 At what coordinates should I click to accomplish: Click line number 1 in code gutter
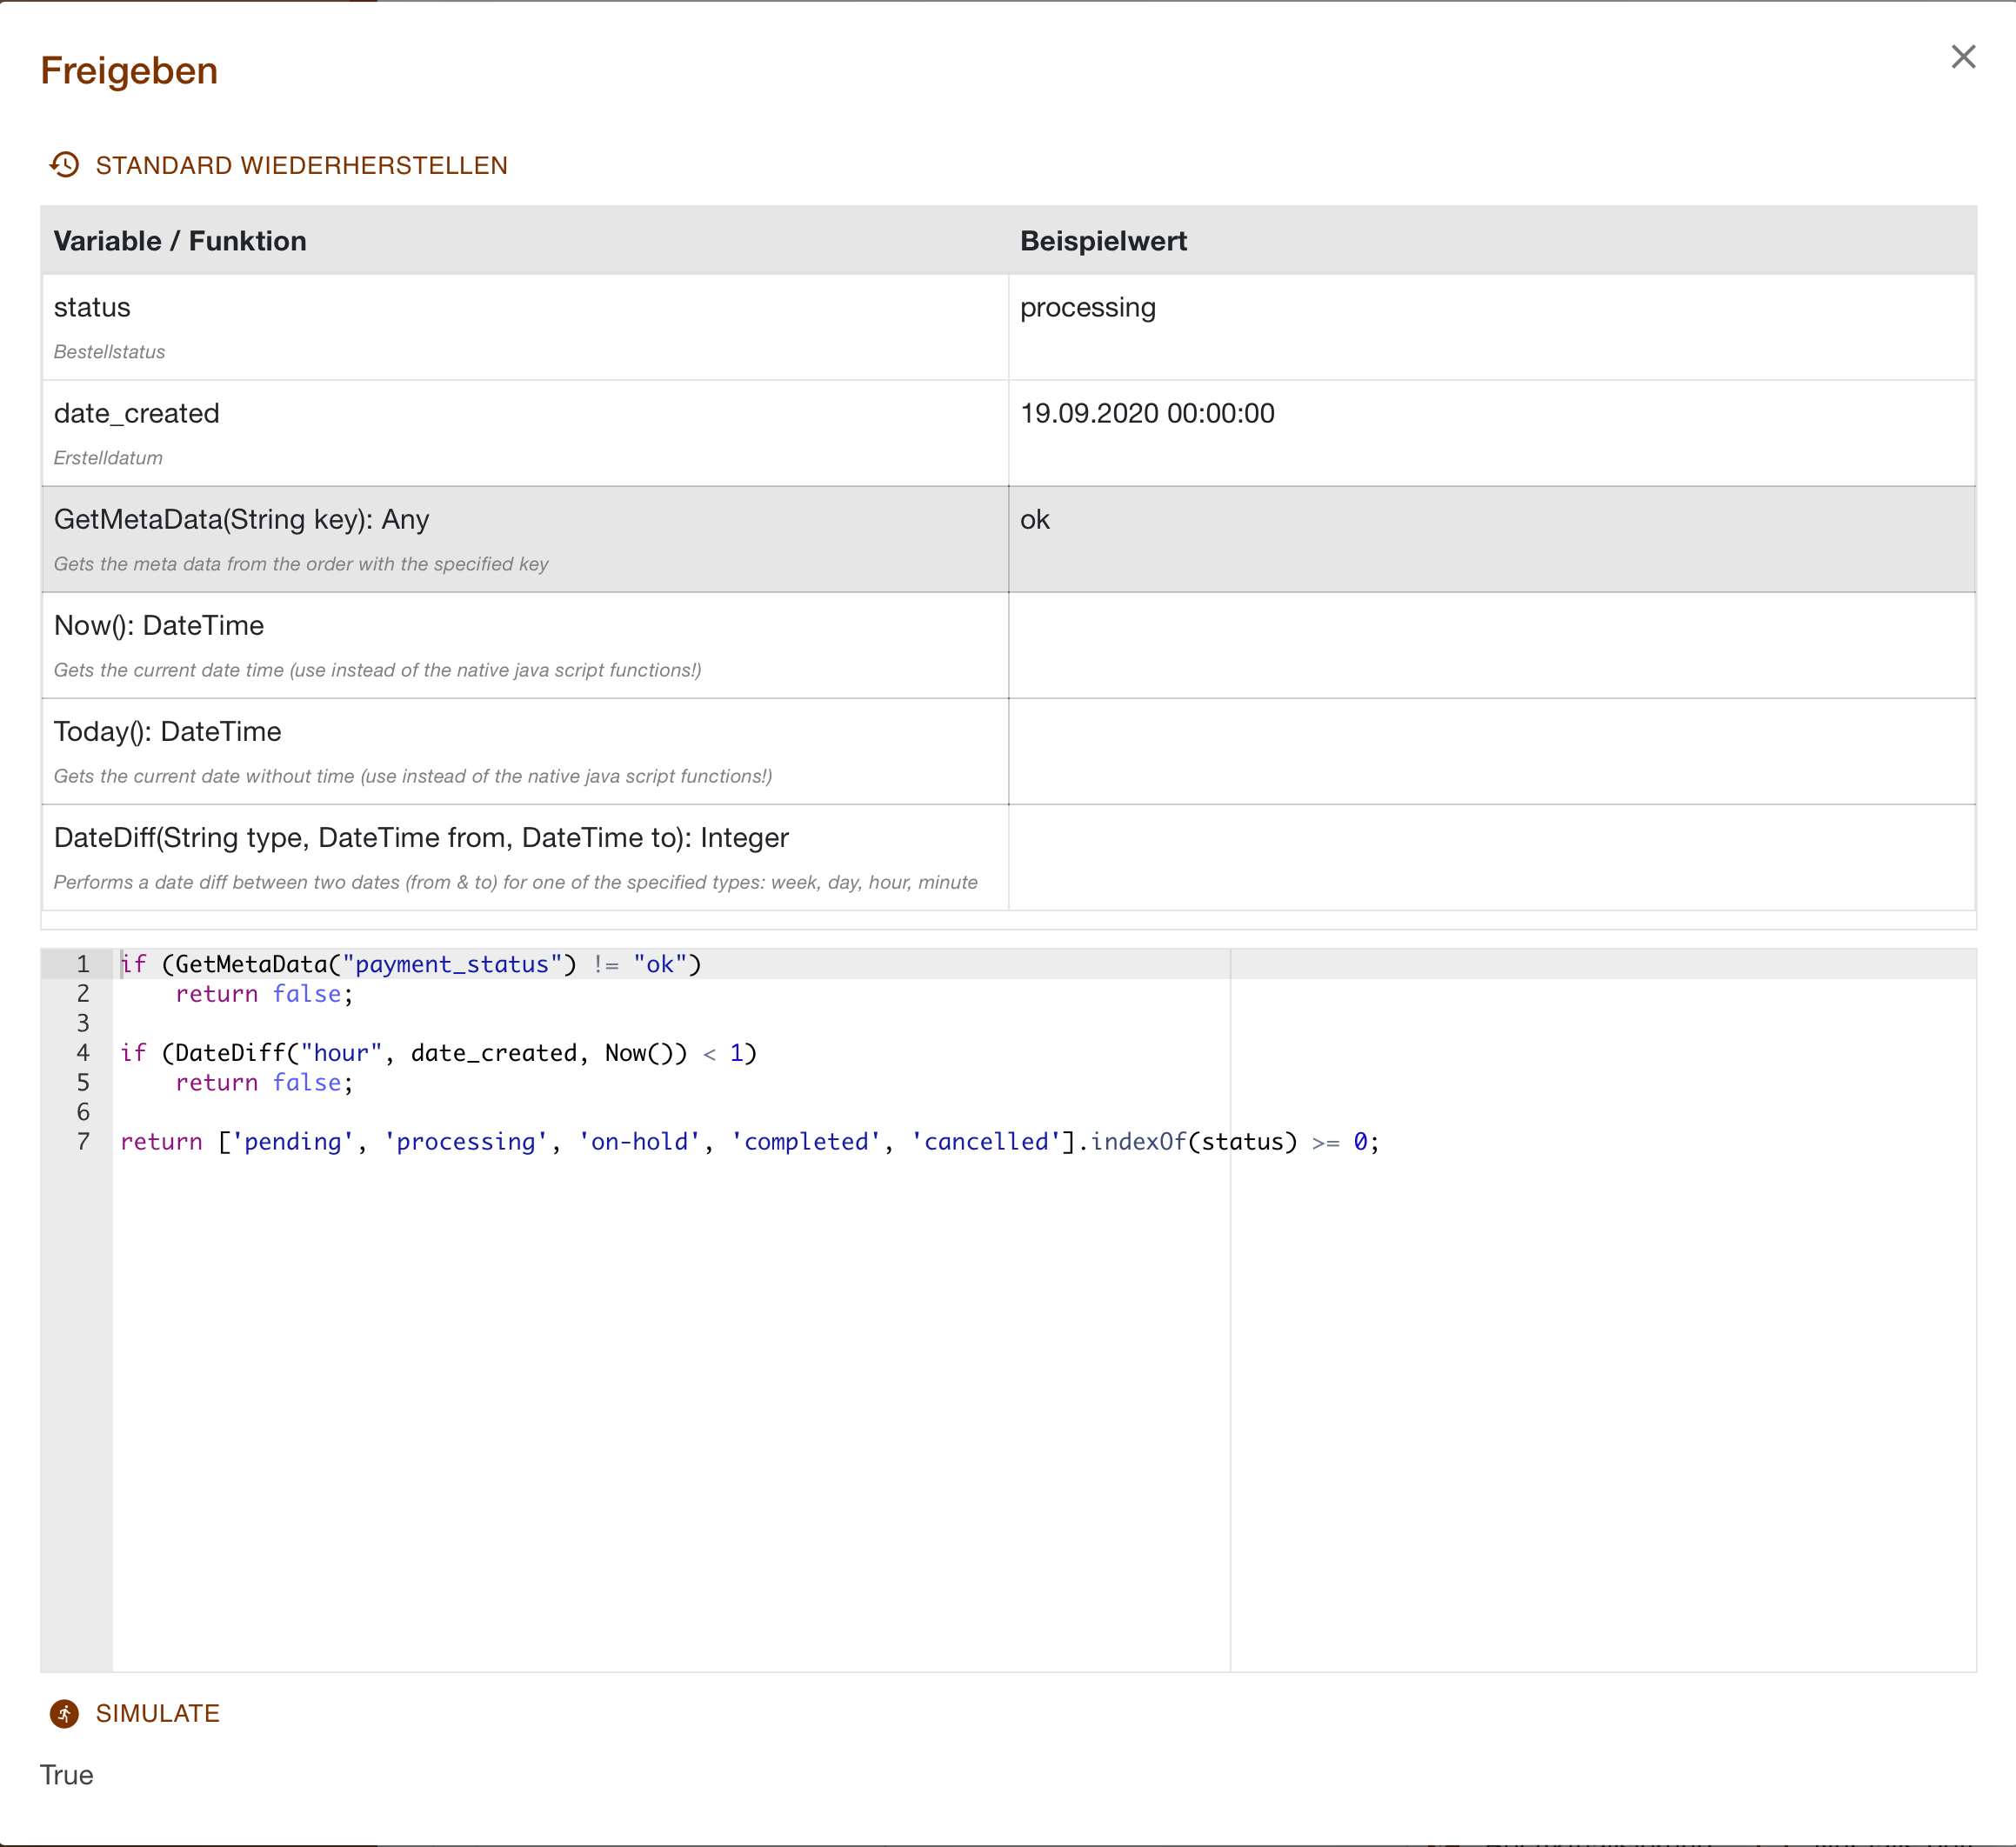click(83, 964)
